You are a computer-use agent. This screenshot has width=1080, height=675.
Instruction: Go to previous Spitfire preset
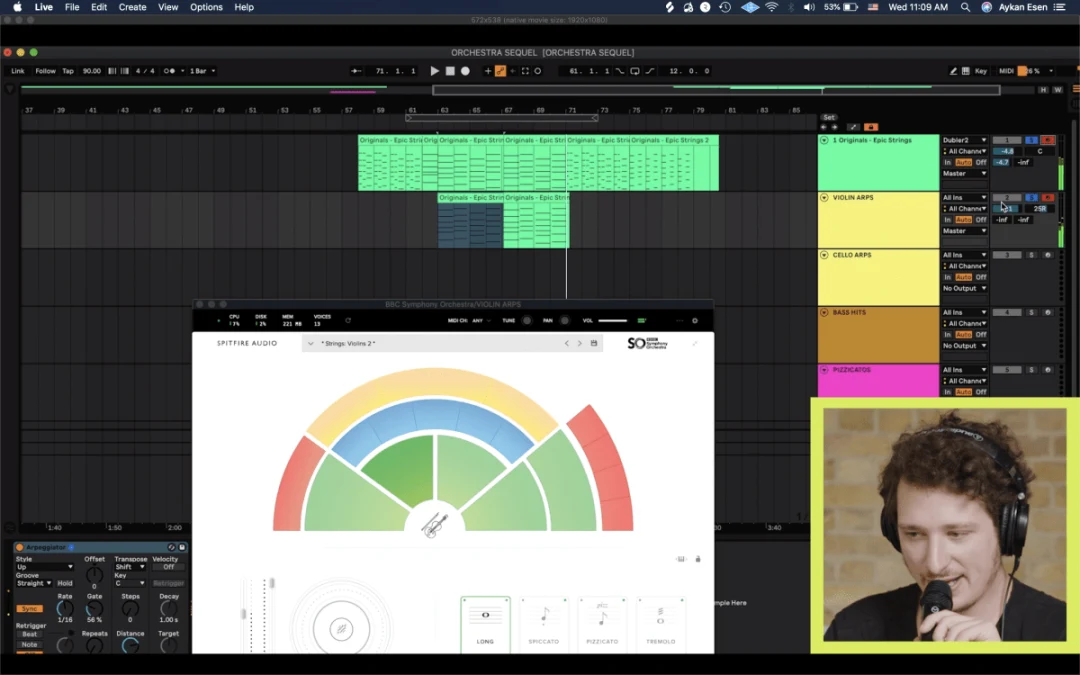tap(567, 343)
